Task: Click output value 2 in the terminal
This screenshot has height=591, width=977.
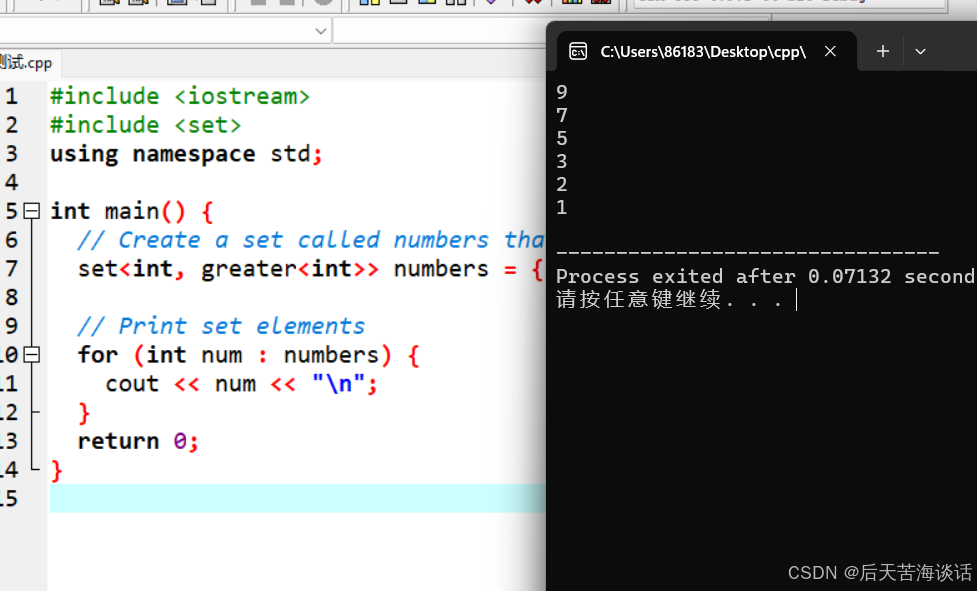Action: pyautogui.click(x=561, y=184)
